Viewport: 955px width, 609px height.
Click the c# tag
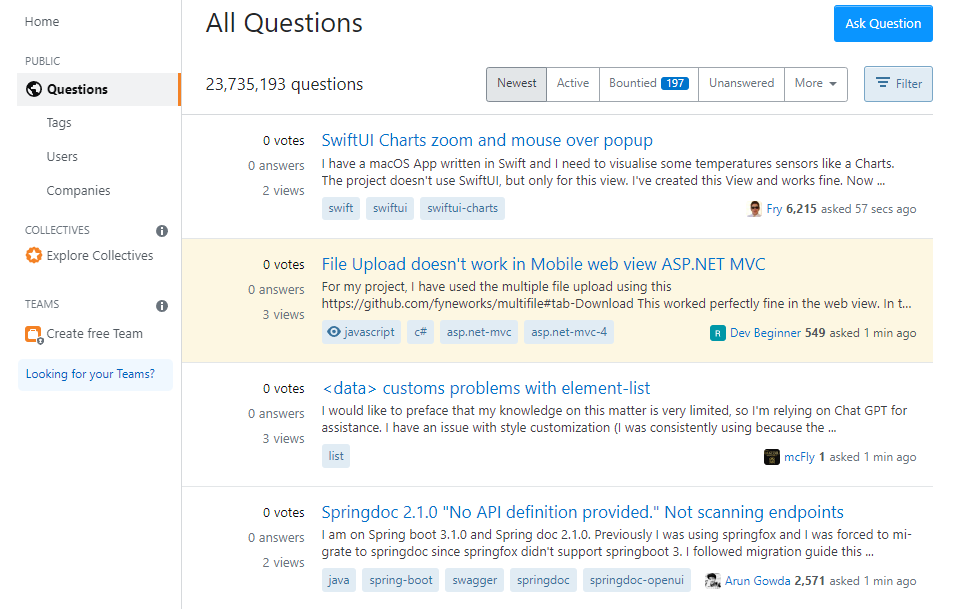click(421, 333)
